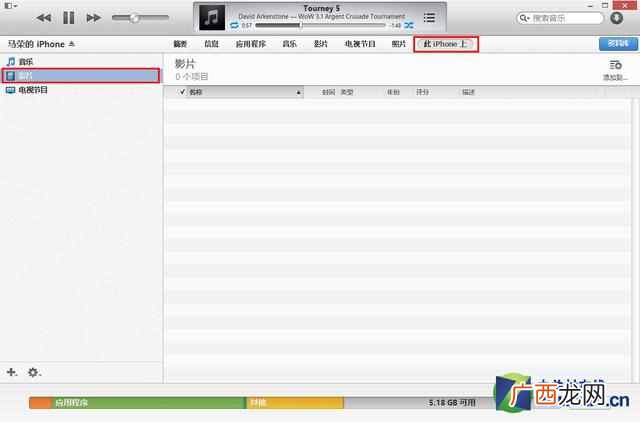The height and width of the screenshot is (423, 640).
Task: Select the 此 iPhone 上 tab
Action: [446, 44]
